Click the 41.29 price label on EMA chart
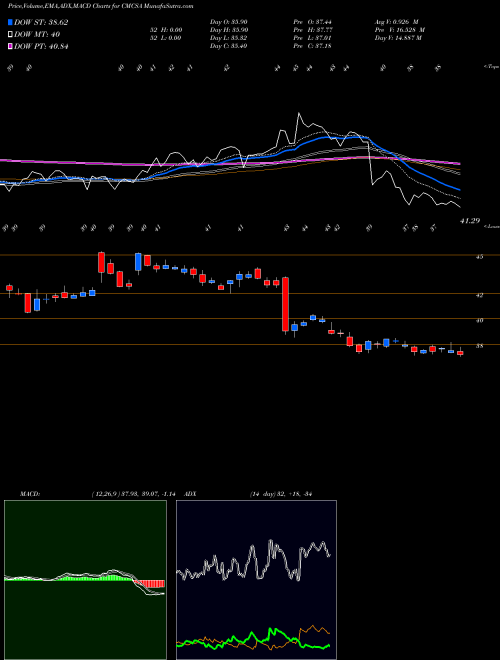Viewport: 500px width, 660px height. coord(470,221)
